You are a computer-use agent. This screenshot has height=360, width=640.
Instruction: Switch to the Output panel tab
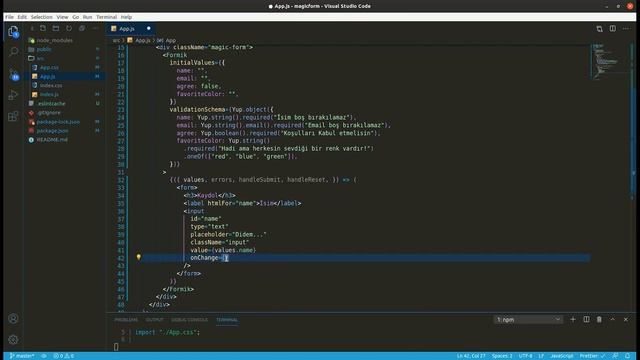[154, 320]
